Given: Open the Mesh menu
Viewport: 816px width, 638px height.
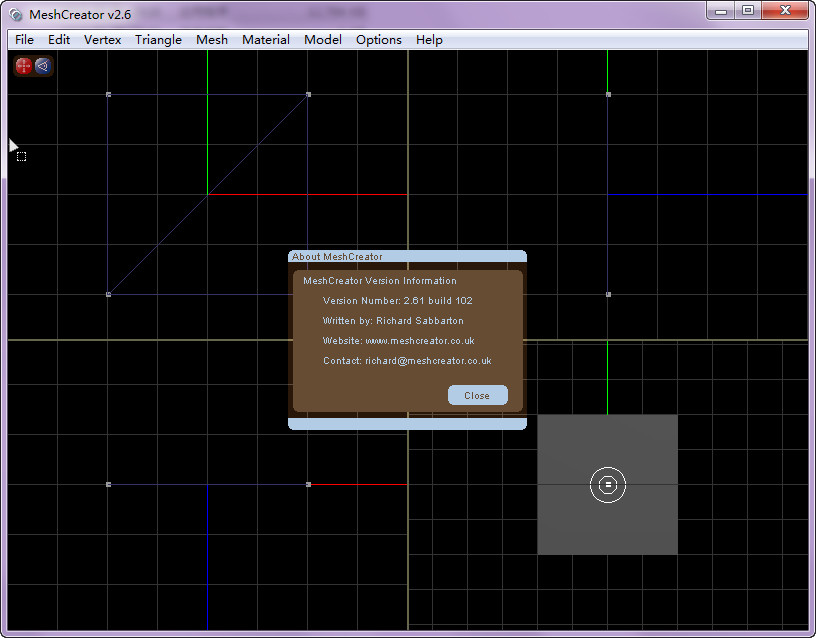Looking at the screenshot, I should tap(212, 40).
